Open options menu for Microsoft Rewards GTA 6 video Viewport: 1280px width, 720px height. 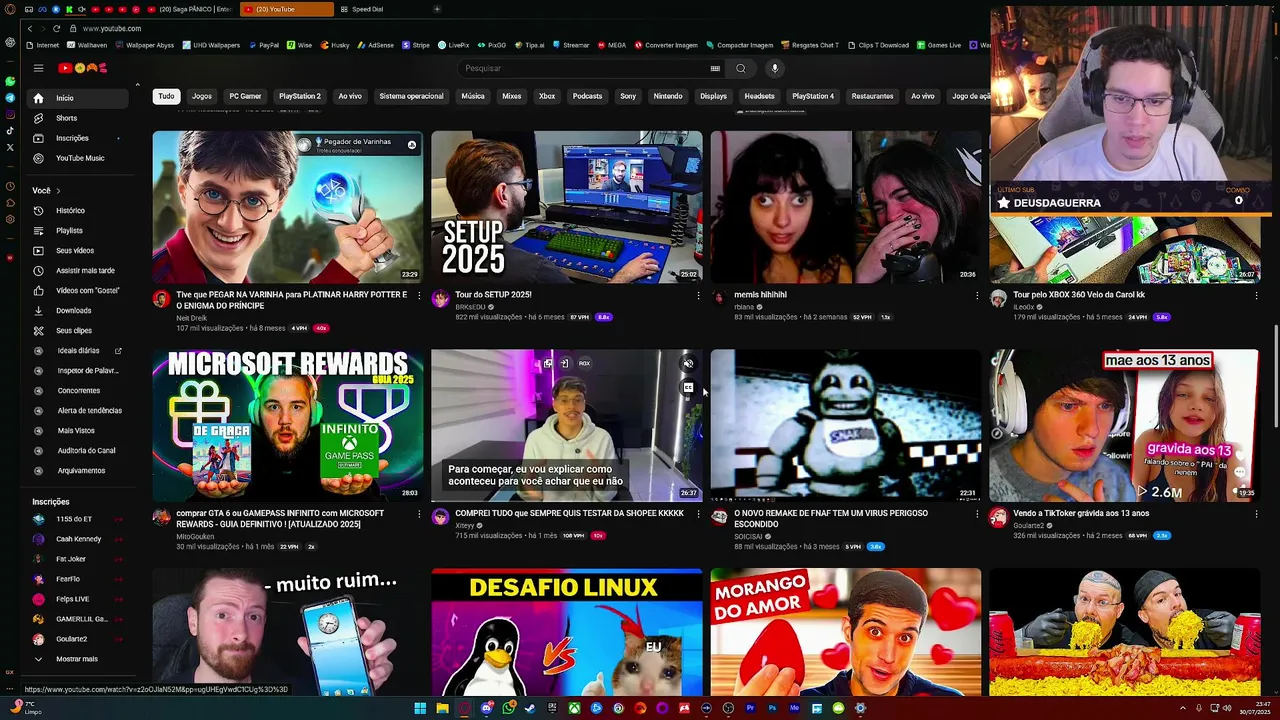[x=419, y=514]
